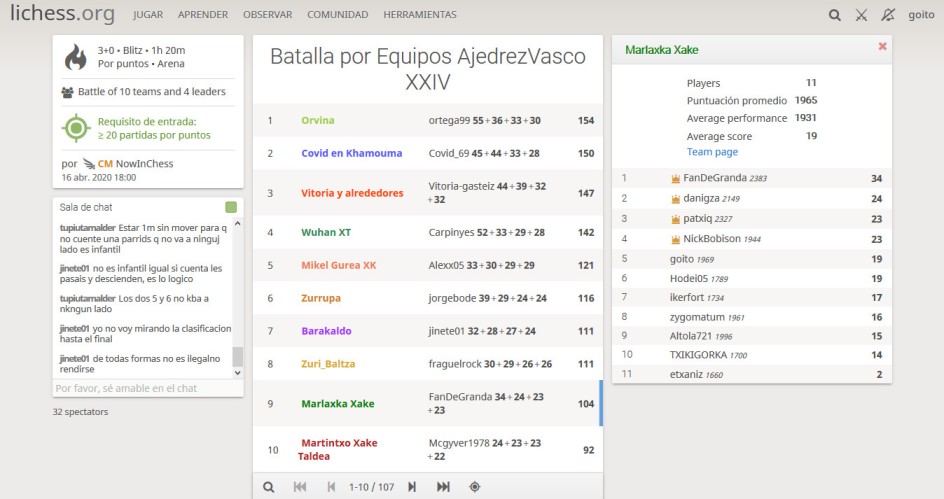This screenshot has height=499, width=944.
Task: Go to the last standings page
Action: click(443, 487)
